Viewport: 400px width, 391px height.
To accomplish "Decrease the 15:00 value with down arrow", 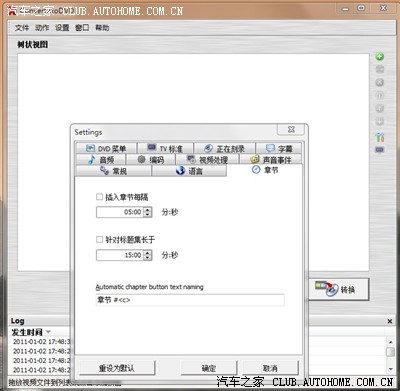I will tap(147, 258).
